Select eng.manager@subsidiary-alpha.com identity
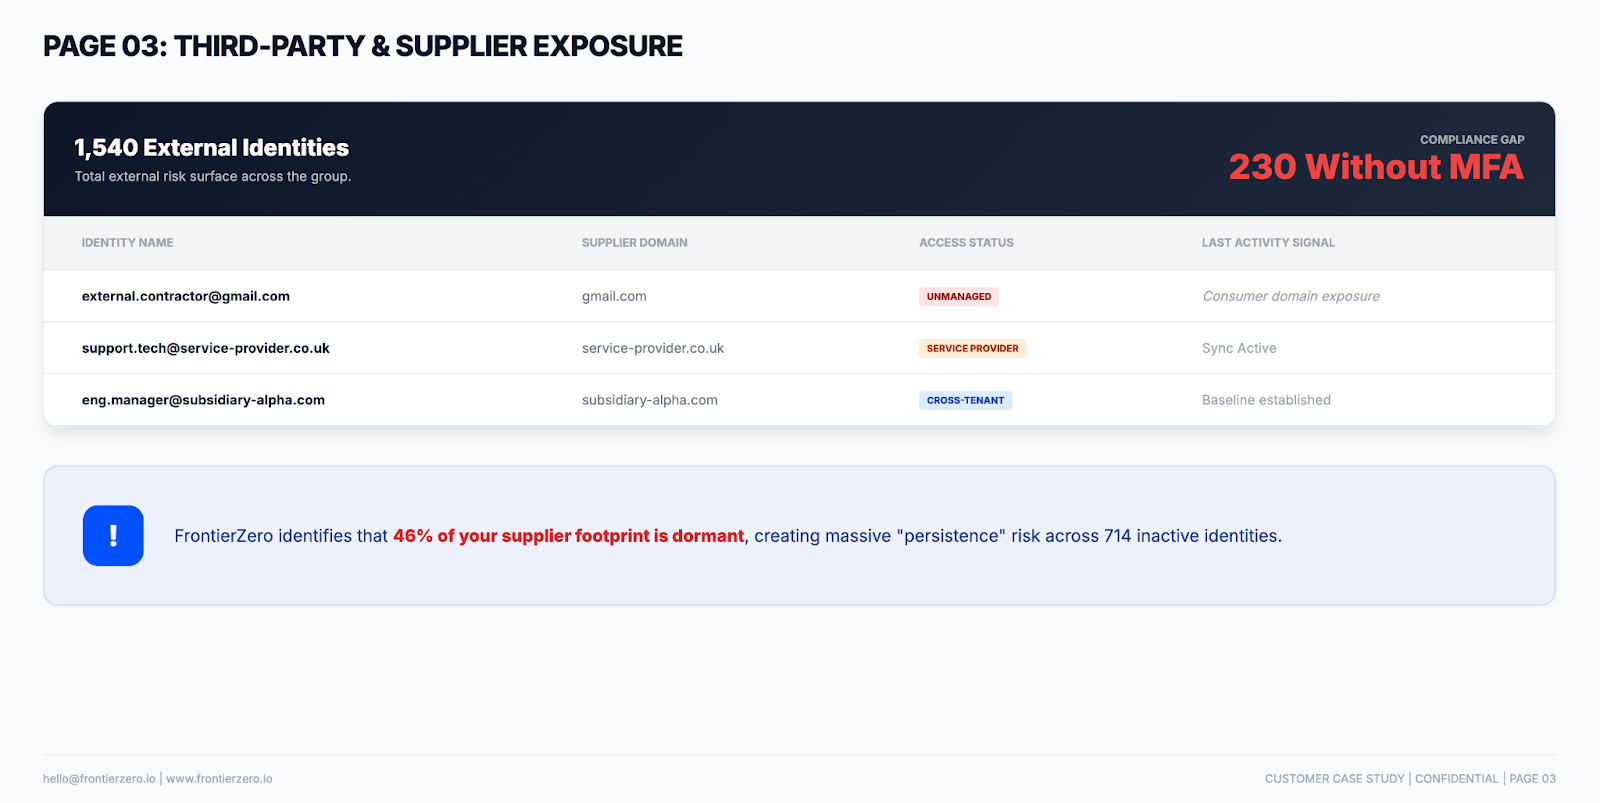The image size is (1600, 803). (203, 401)
